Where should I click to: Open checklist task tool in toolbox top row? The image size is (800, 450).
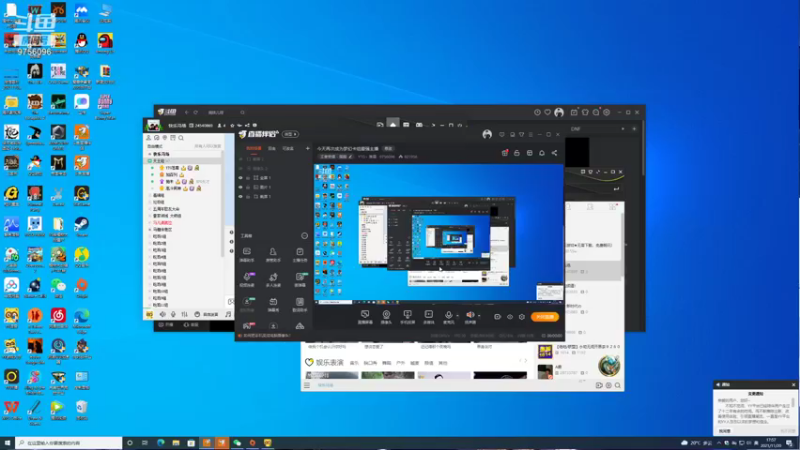click(299, 254)
